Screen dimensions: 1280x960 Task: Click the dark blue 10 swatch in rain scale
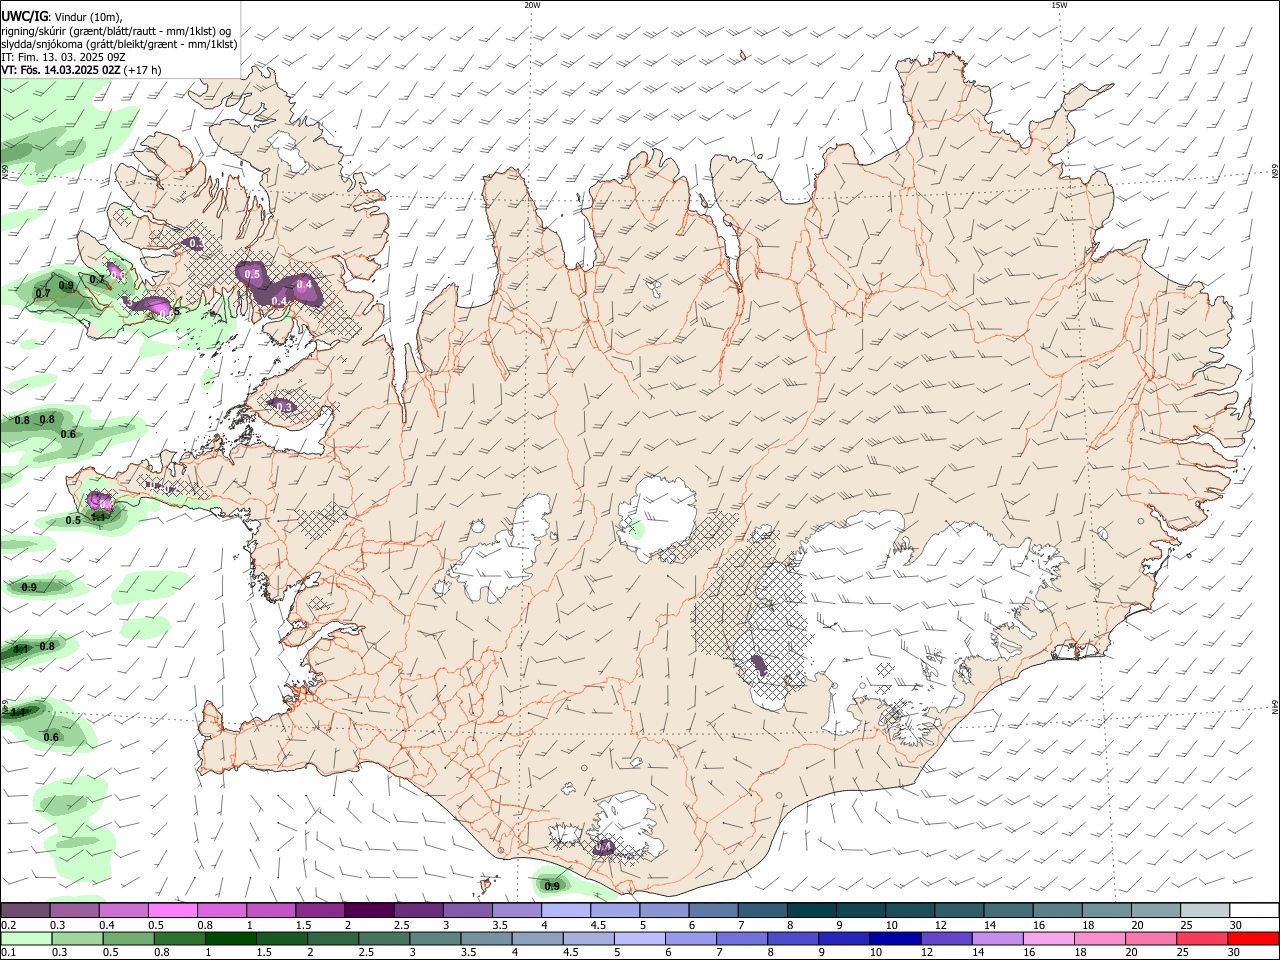(x=894, y=938)
